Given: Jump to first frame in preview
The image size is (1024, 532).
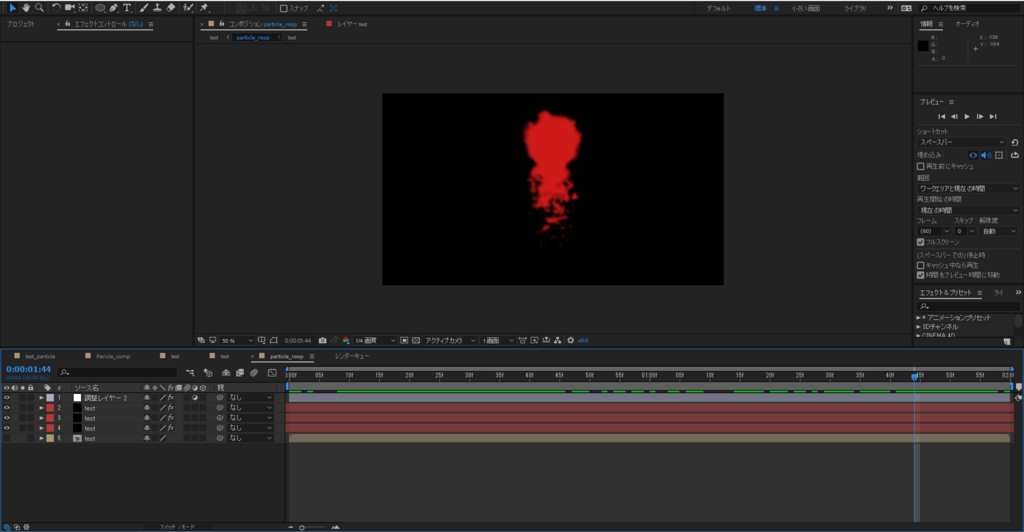Looking at the screenshot, I should click(942, 117).
